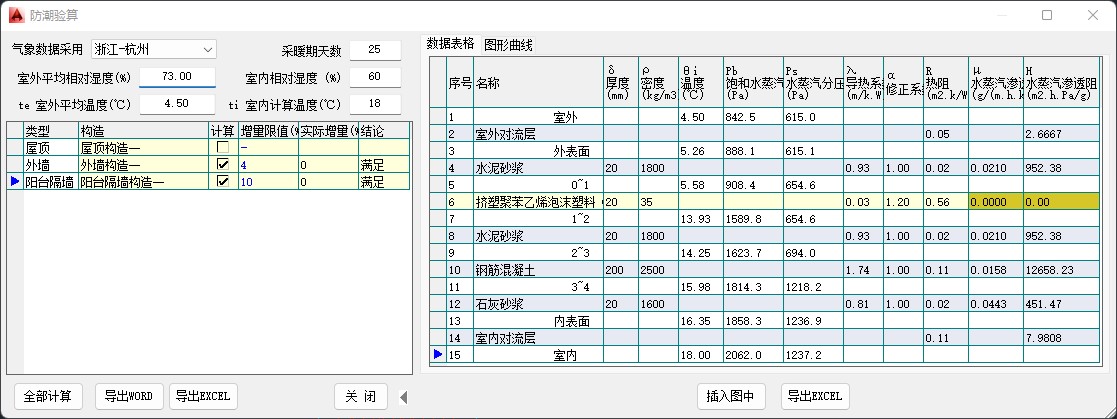
Task: Select the 数据表格 tab
Action: (x=450, y=44)
